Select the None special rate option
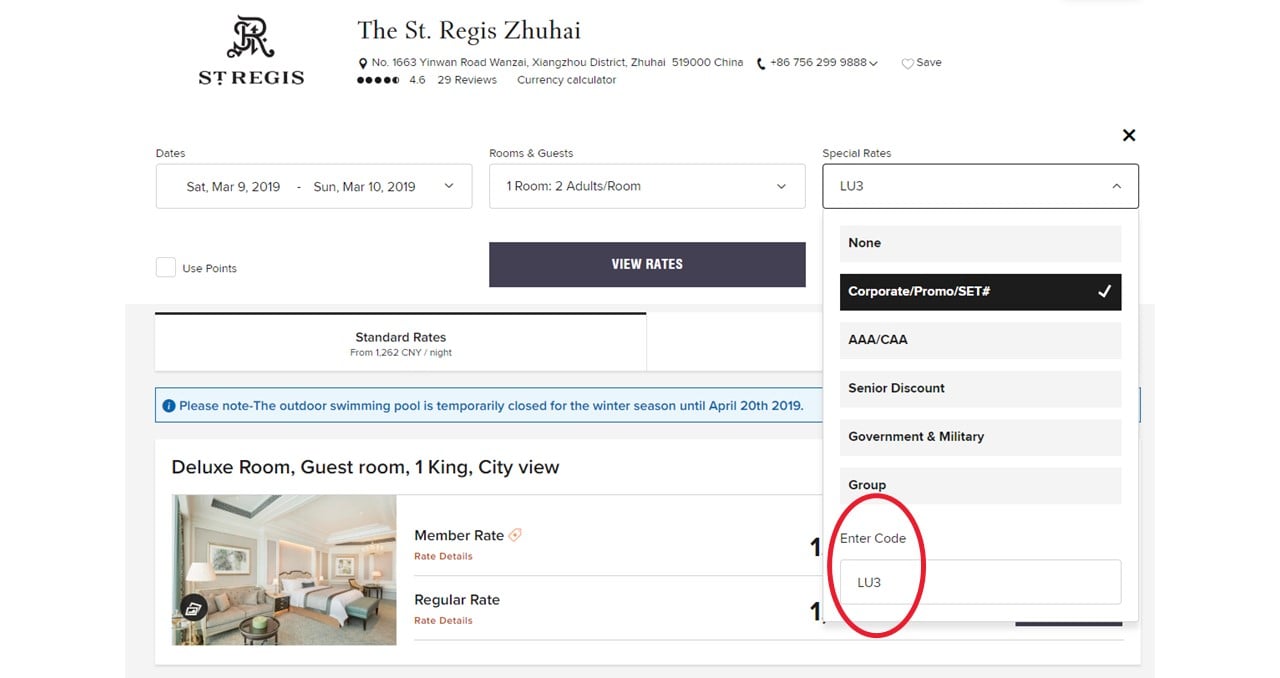The height and width of the screenshot is (678, 1280). pos(980,243)
